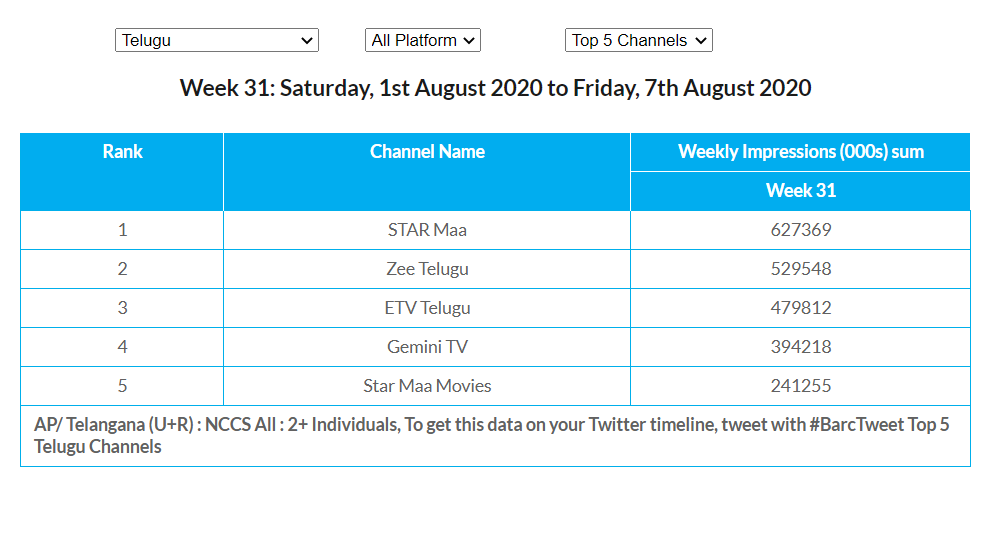985x545 pixels.
Task: Select the ETV Telugu row name
Action: [x=427, y=308]
